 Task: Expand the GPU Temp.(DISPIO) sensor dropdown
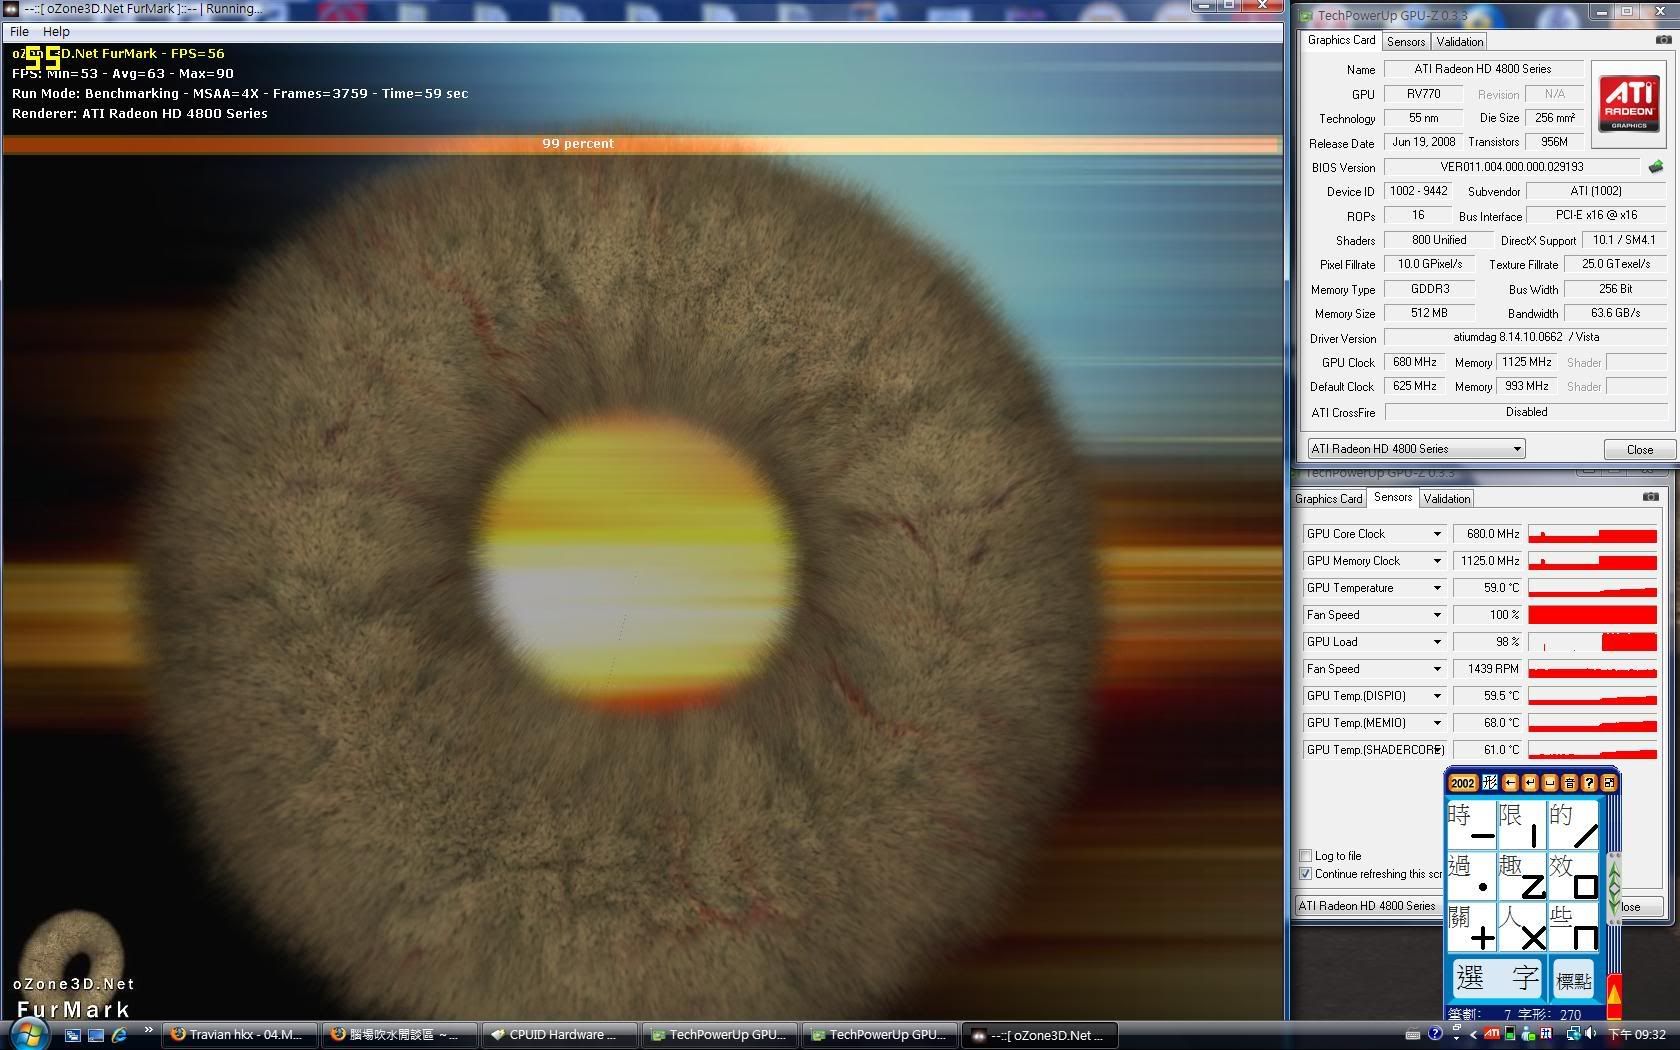click(x=1437, y=696)
